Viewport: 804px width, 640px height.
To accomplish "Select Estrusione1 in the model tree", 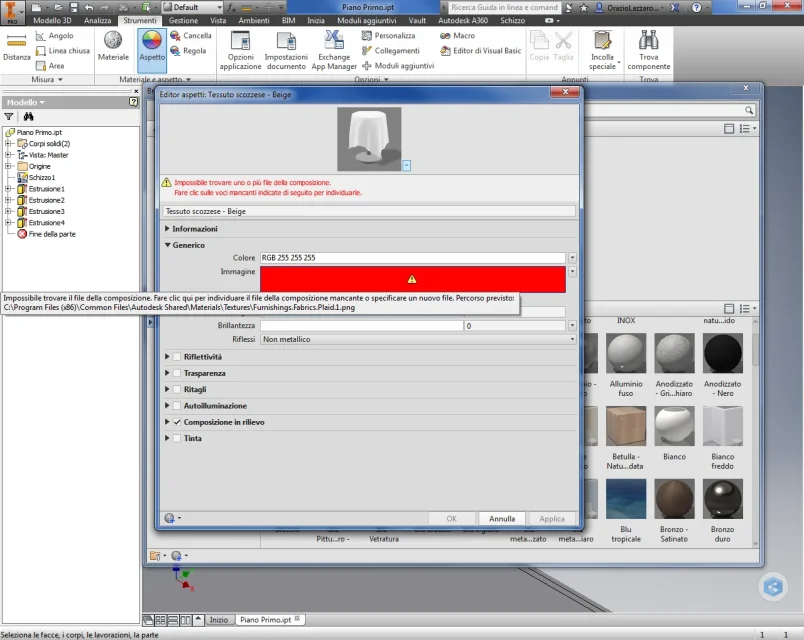I will [46, 189].
